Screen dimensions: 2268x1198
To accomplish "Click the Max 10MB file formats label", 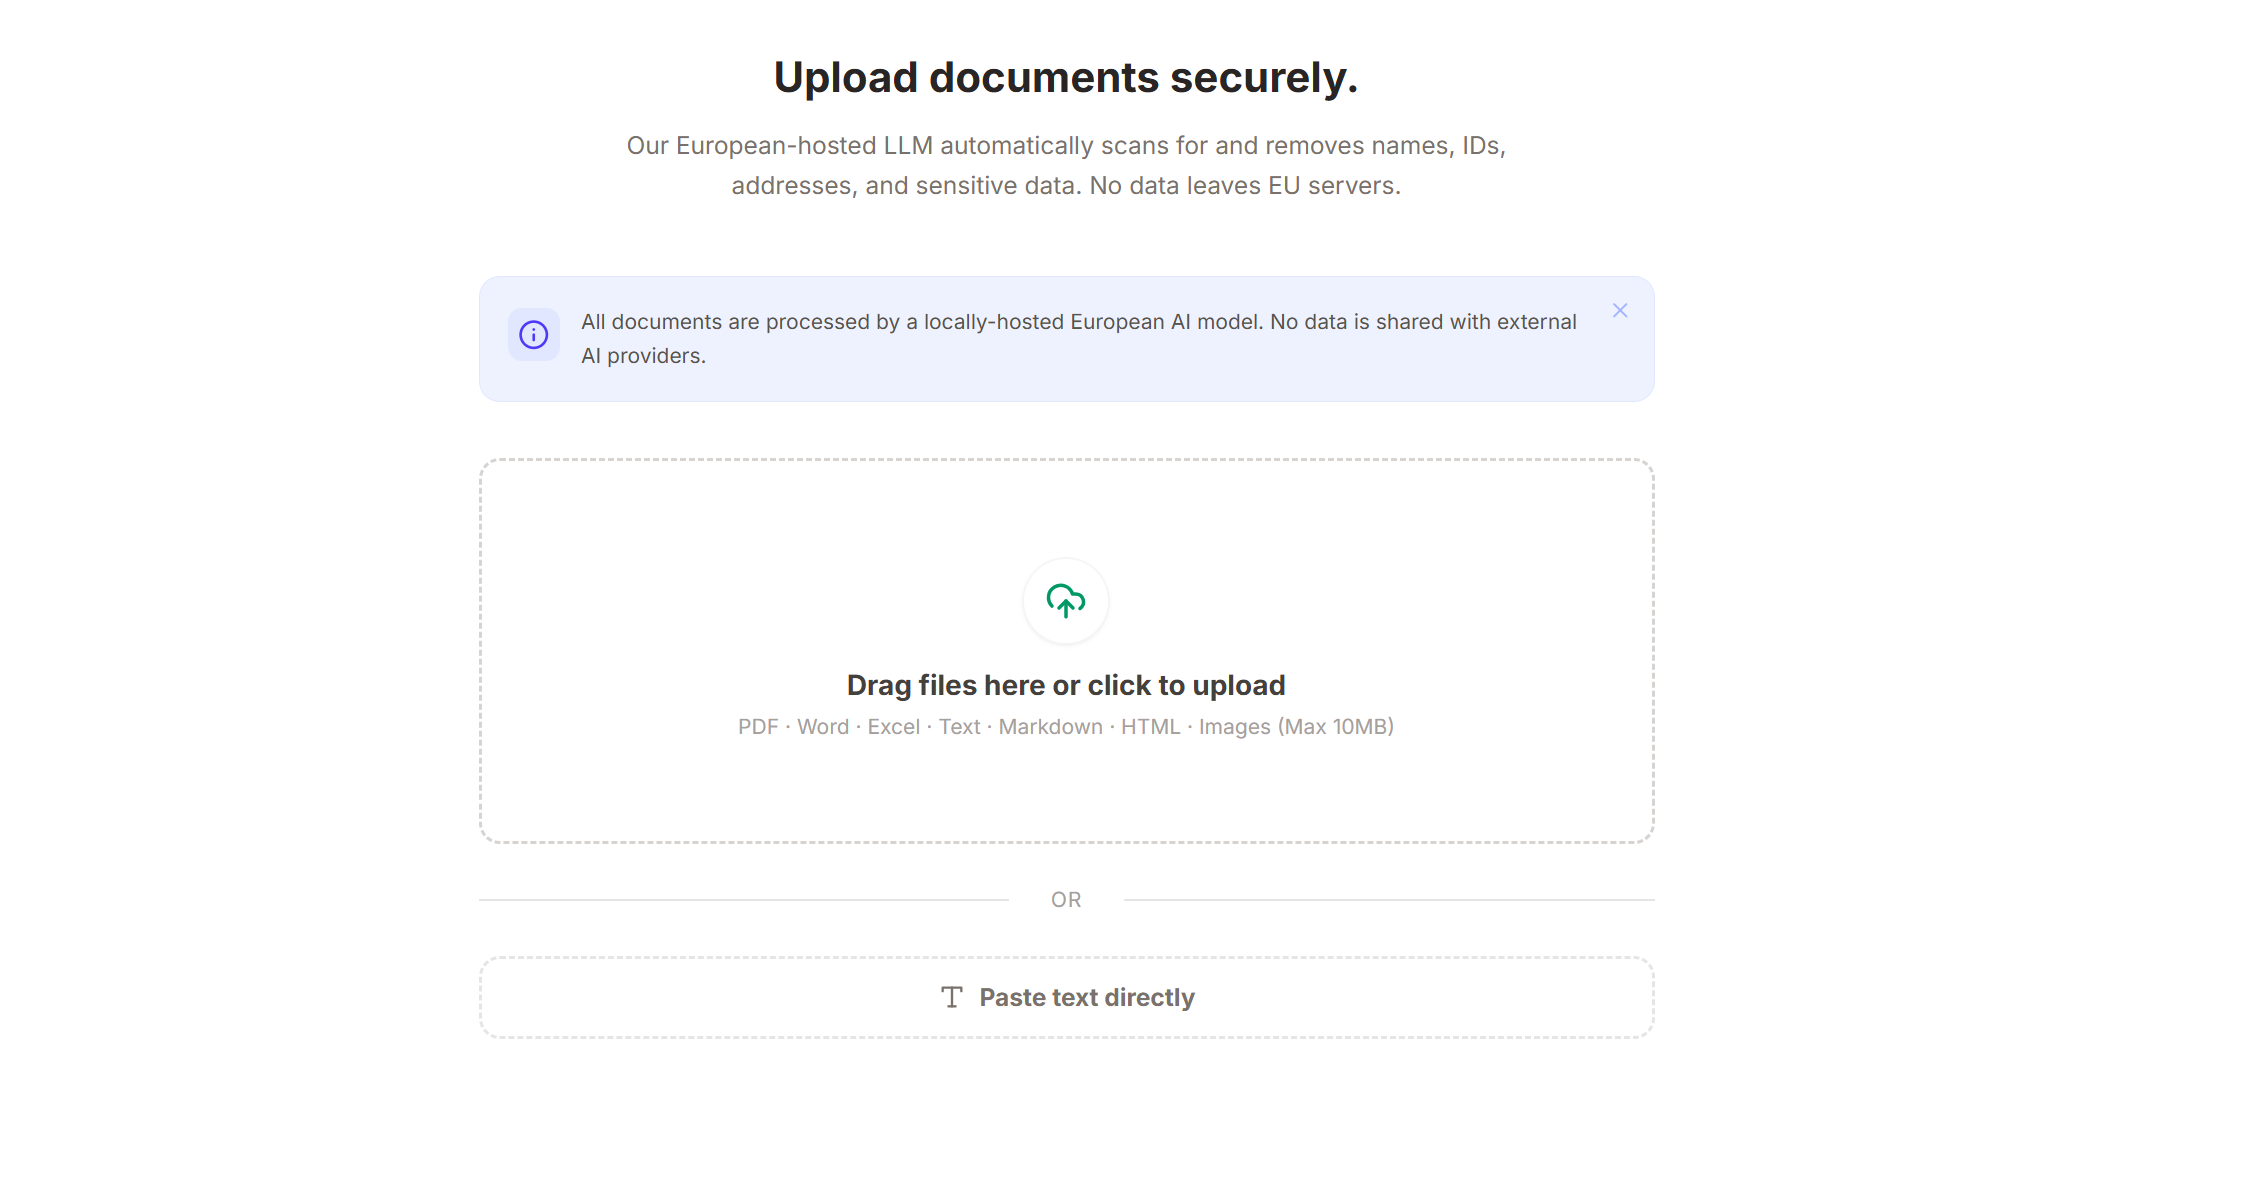I will coord(1066,727).
